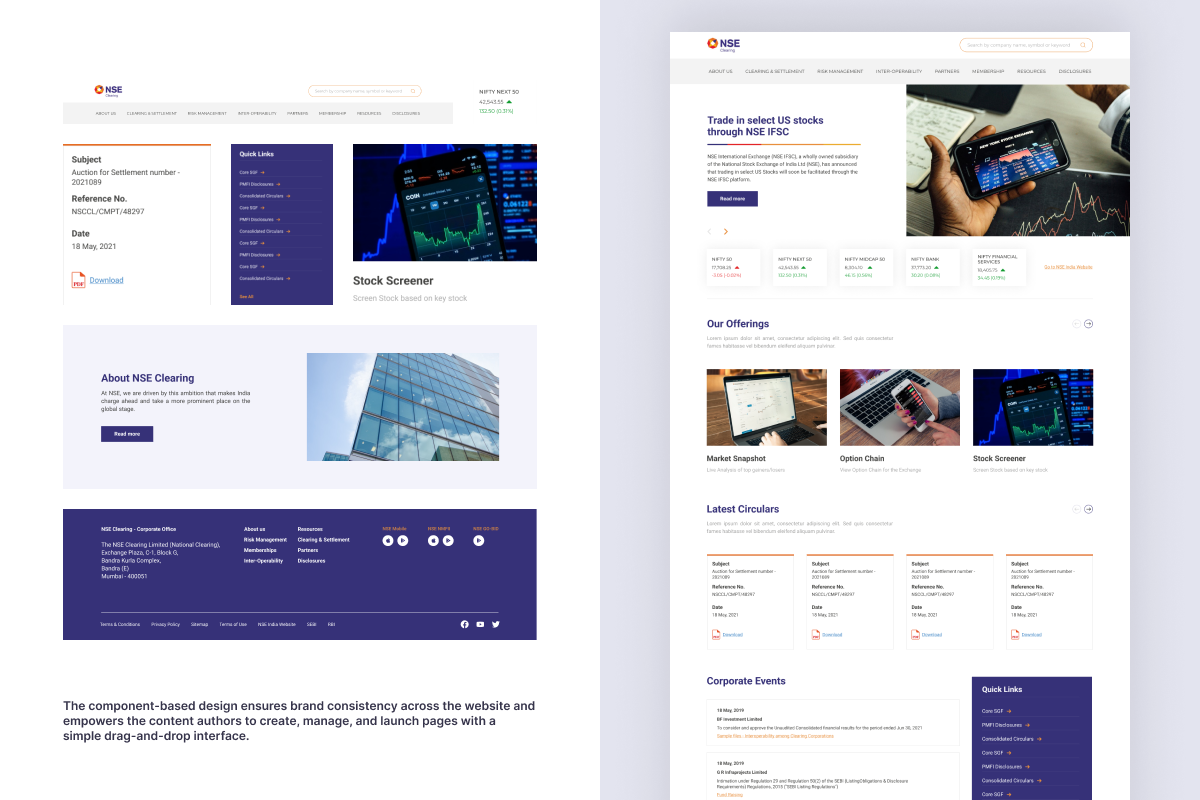Click the Facebook icon in the footer
Viewport: 1200px width, 800px height.
pyautogui.click(x=464, y=624)
